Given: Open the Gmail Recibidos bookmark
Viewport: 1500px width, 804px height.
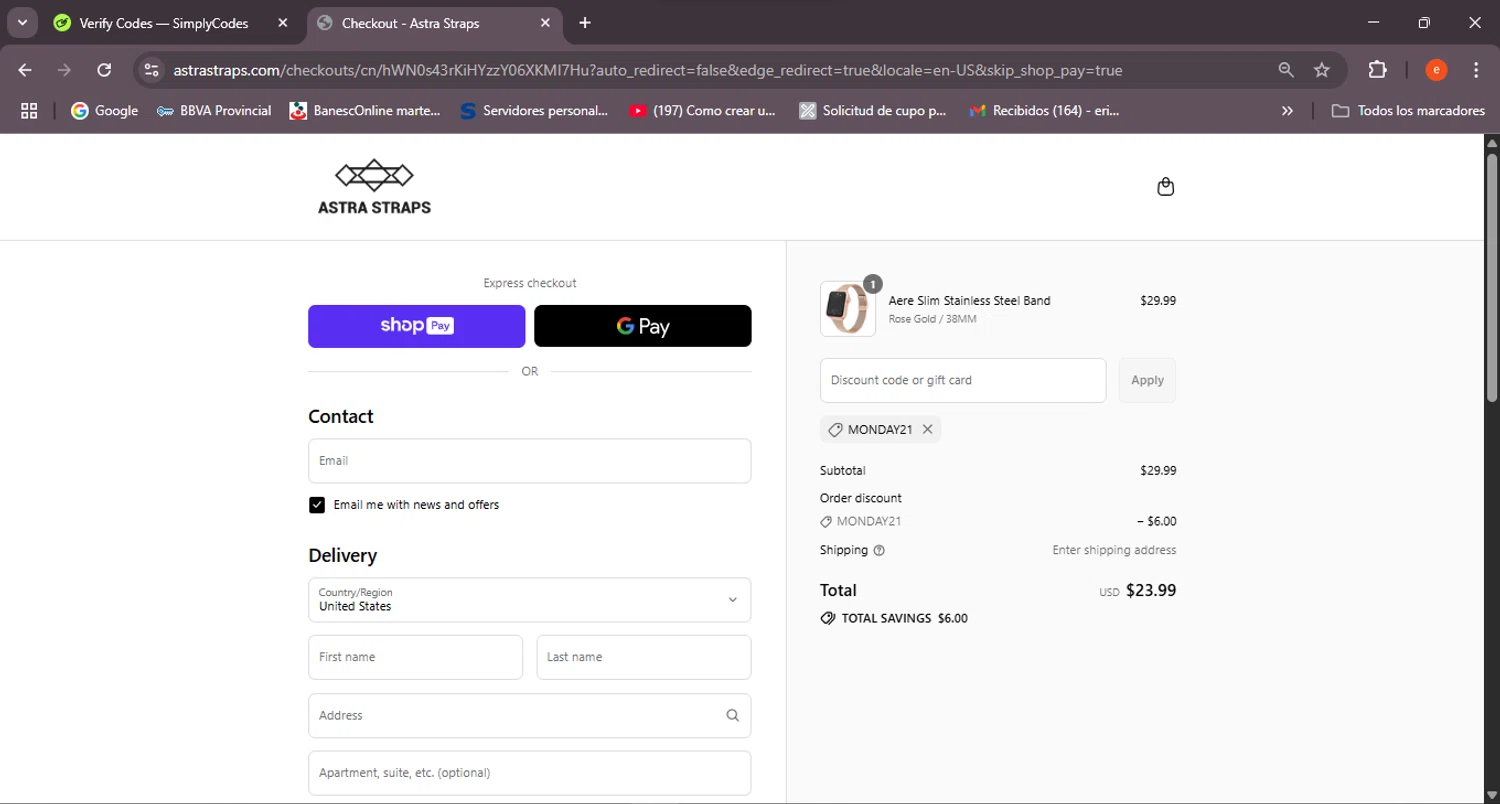Looking at the screenshot, I should (x=1045, y=111).
